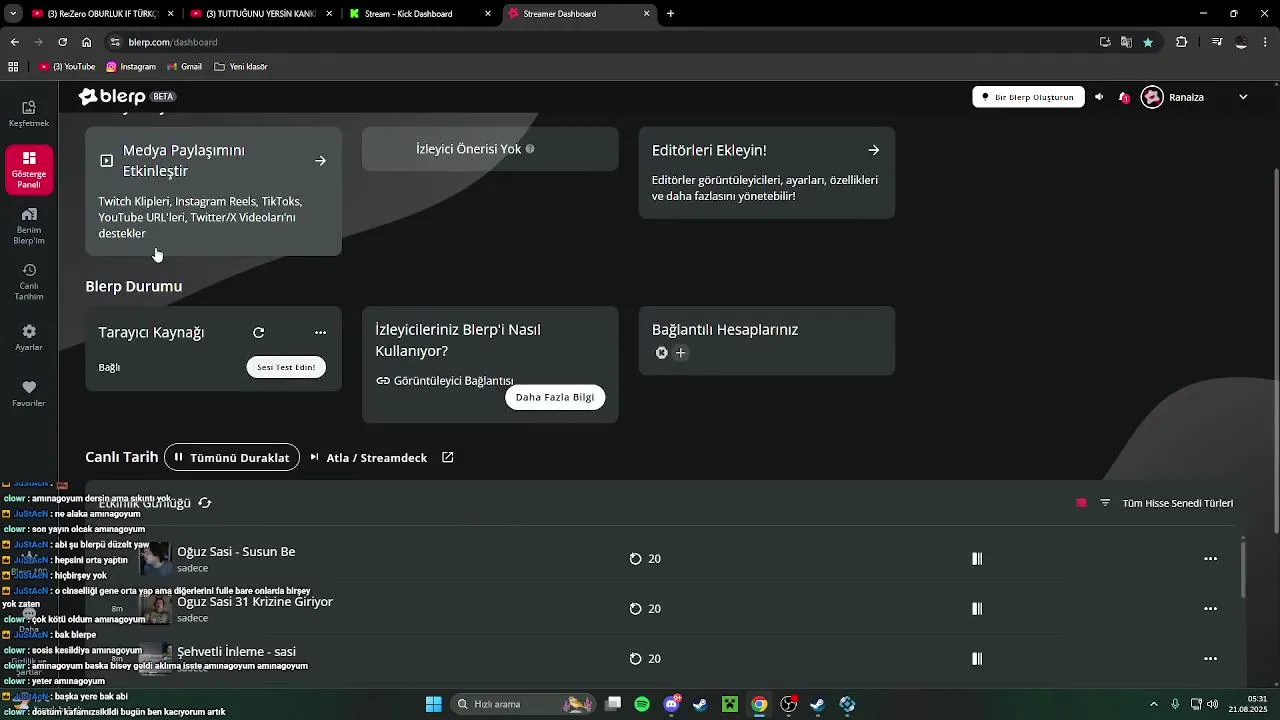Viewport: 1280px width, 720px height.
Task: Switch to Stream - Kick Dashboard tab
Action: tap(420, 14)
